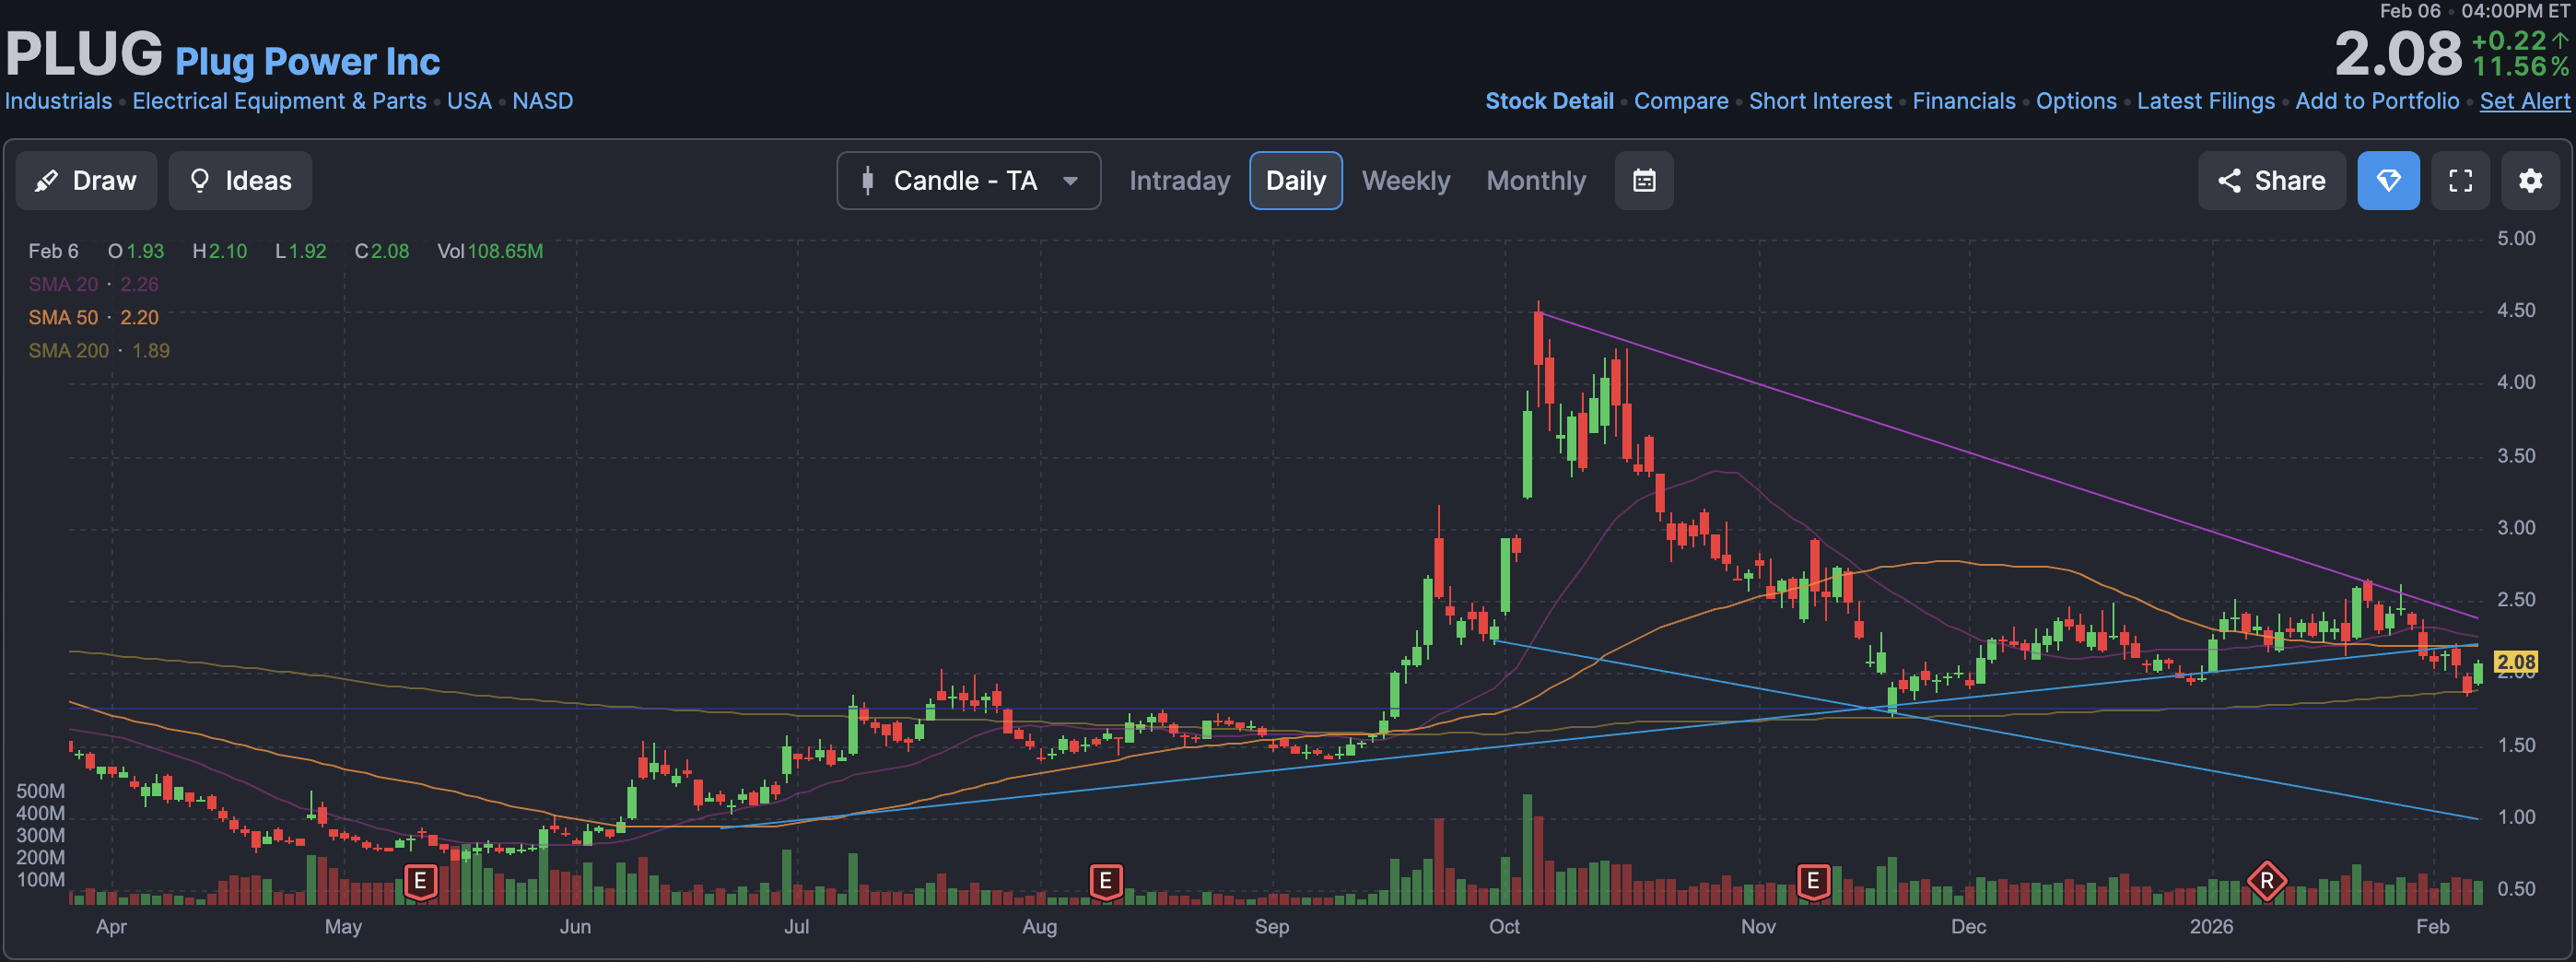This screenshot has width=2576, height=962.
Task: Click the Set Alert link
Action: [x=2524, y=101]
